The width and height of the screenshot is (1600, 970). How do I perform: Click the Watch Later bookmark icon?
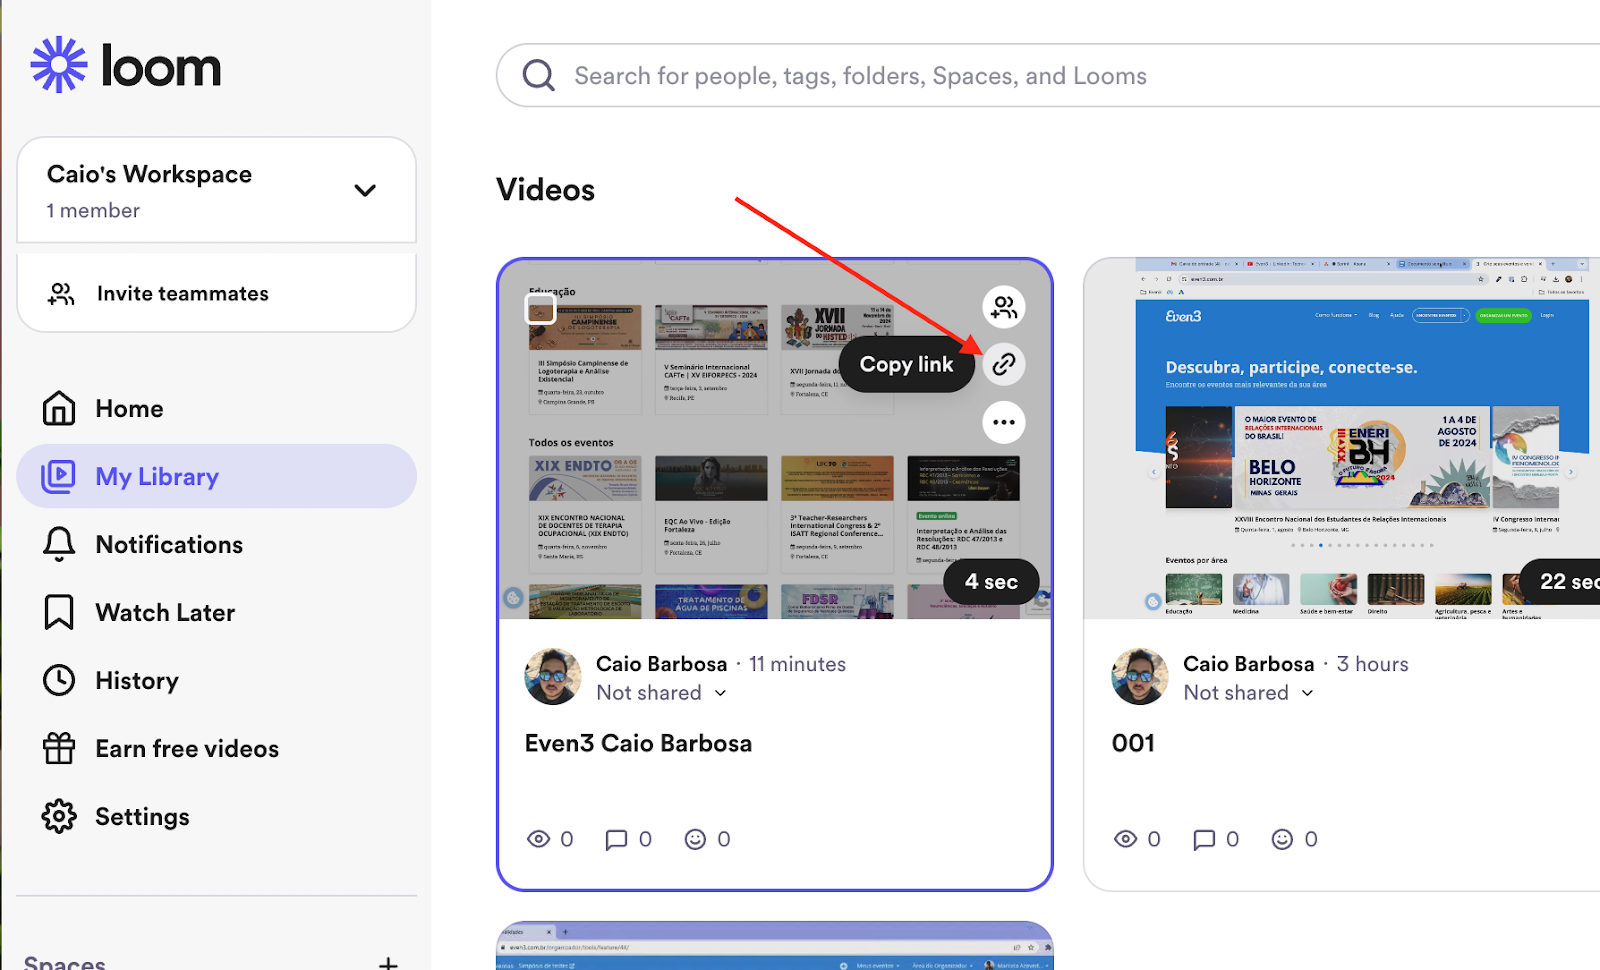[59, 612]
